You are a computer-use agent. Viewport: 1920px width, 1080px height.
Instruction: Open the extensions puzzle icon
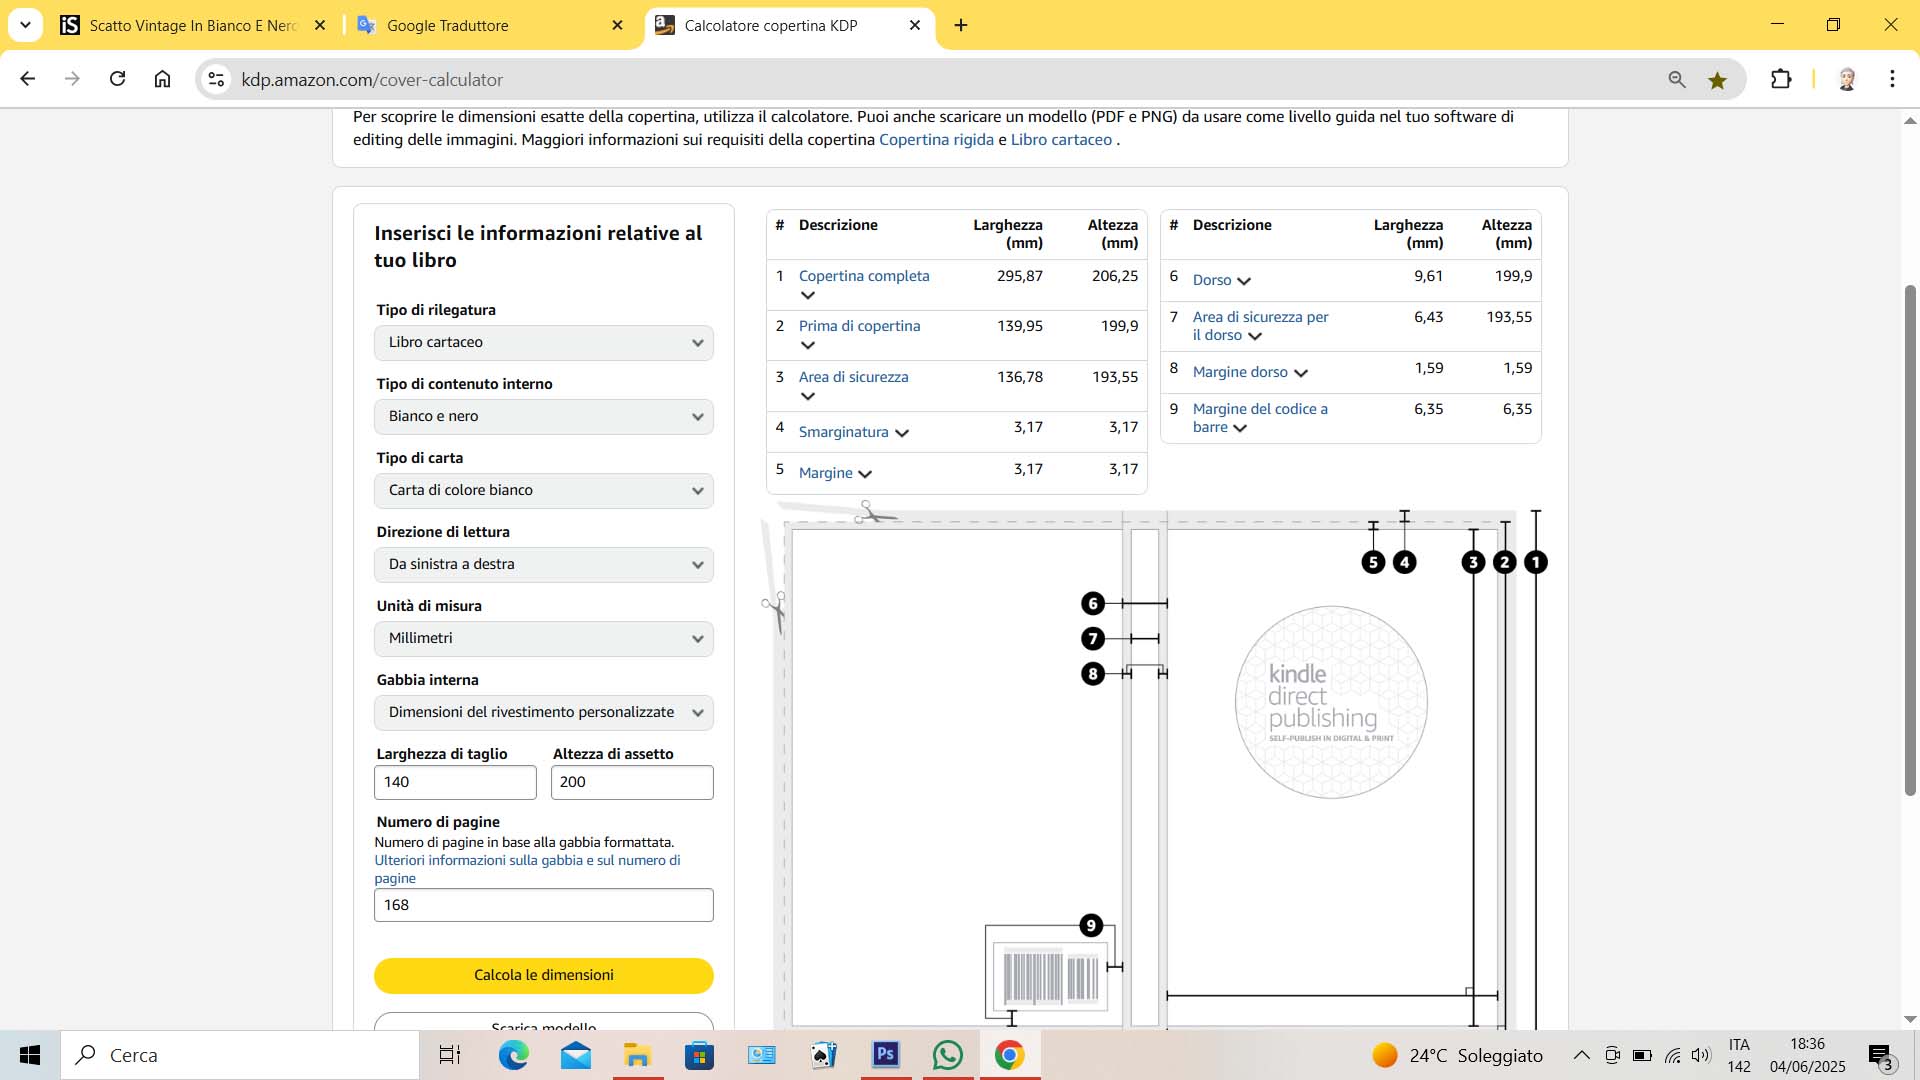1781,79
